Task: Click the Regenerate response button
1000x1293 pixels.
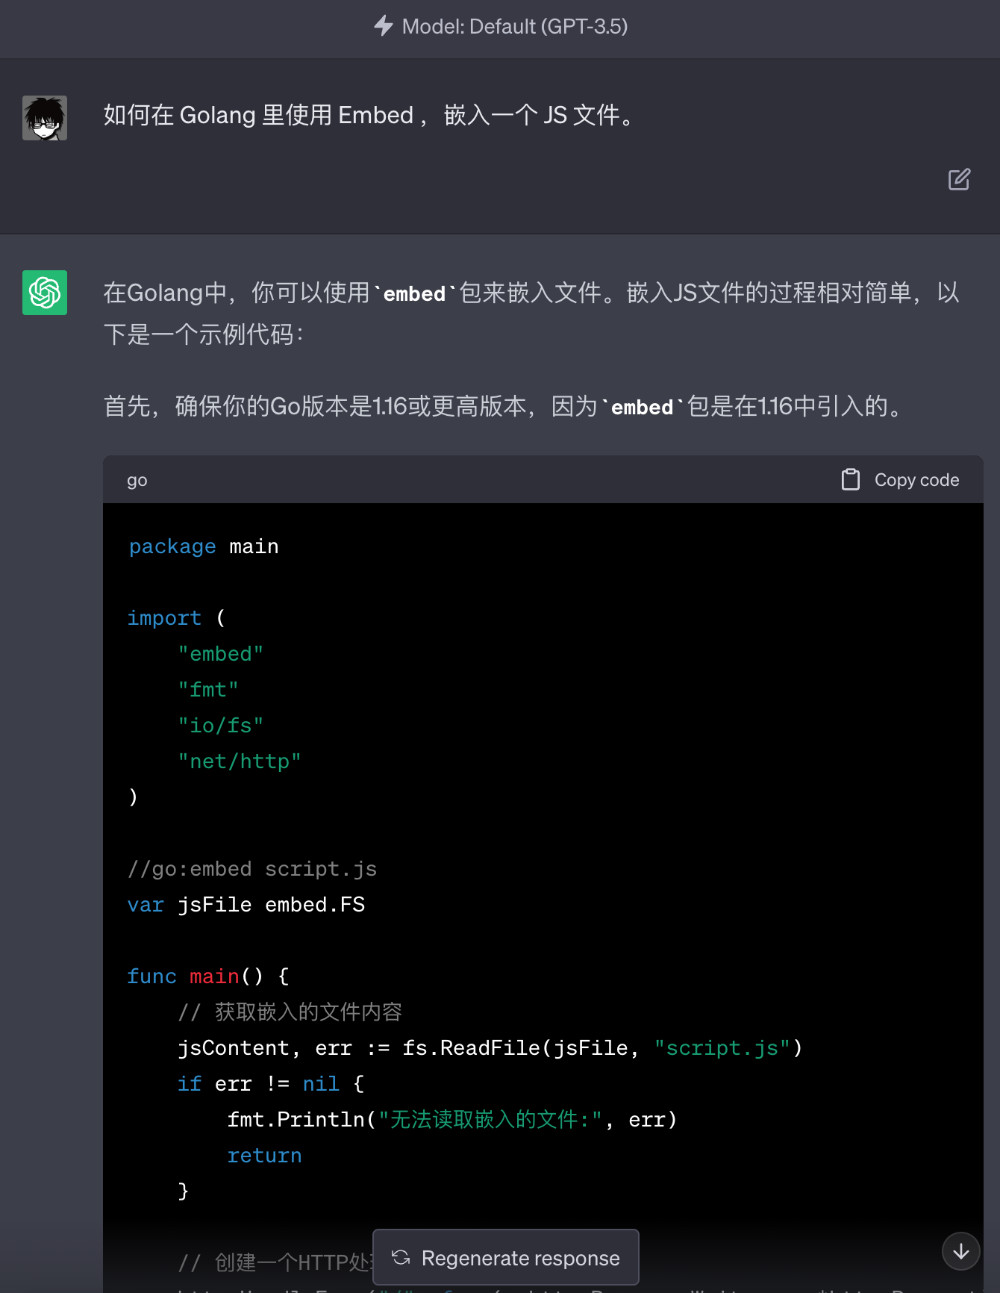Action: (x=506, y=1257)
